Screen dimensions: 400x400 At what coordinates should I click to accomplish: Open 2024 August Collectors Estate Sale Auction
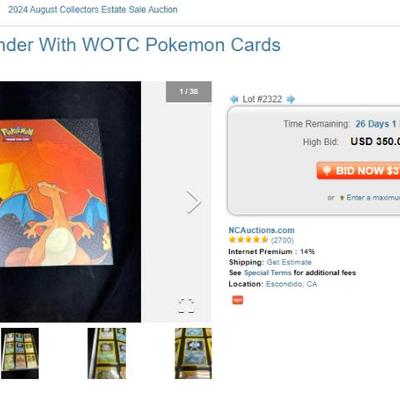[x=93, y=9]
